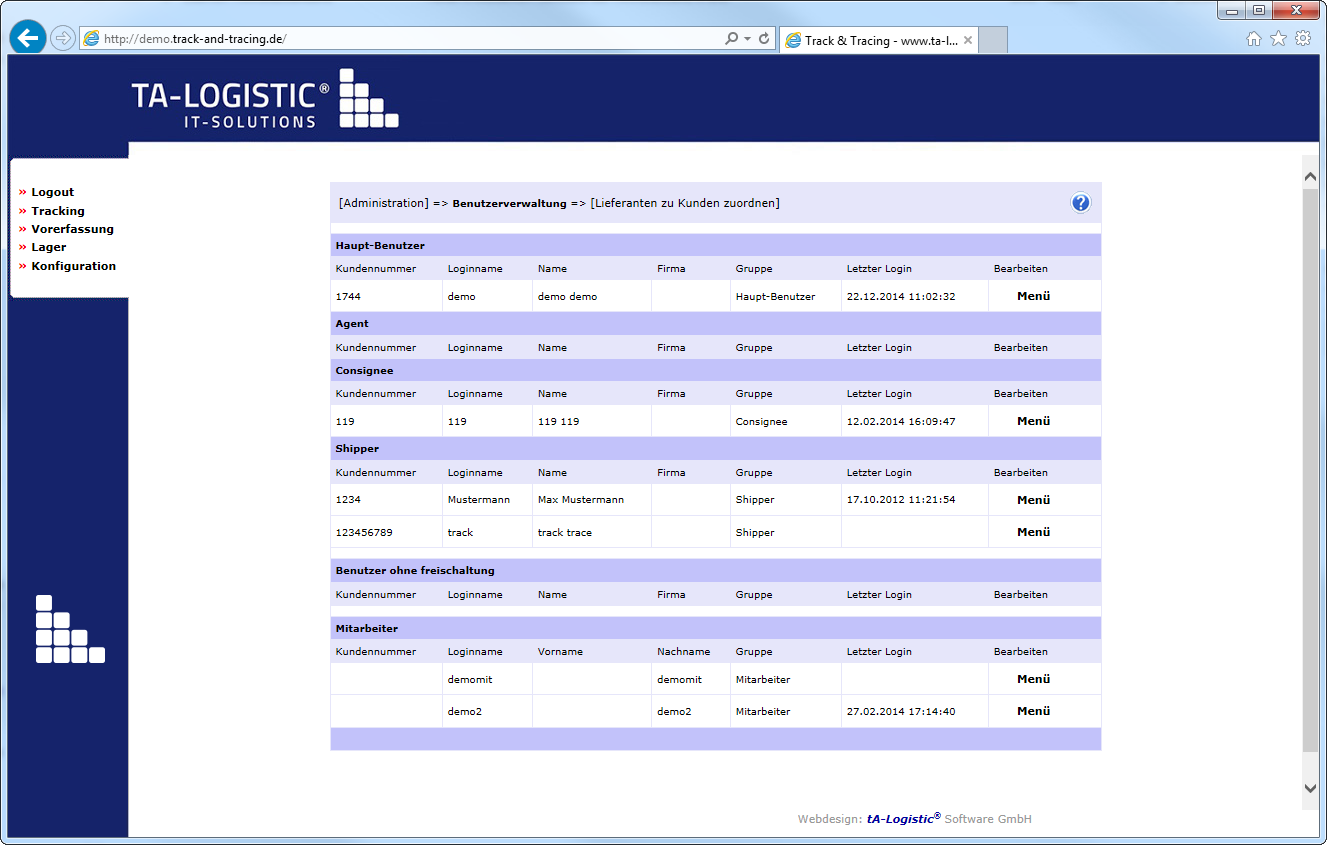Viewport: 1327px width, 845px height.
Task: Click the tA-Logistic footer link
Action: click(x=904, y=818)
